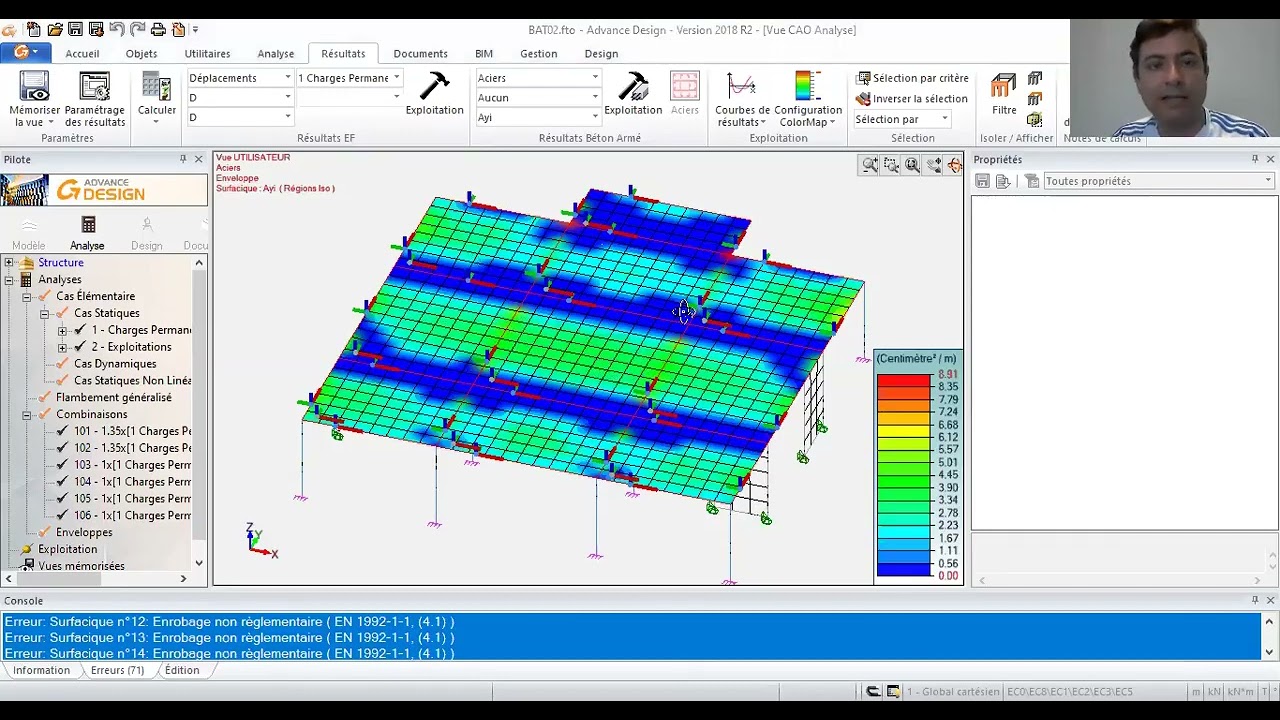Screen dimensions: 1280x720
Task: Open Configuration ColorMap
Action: pos(808,100)
